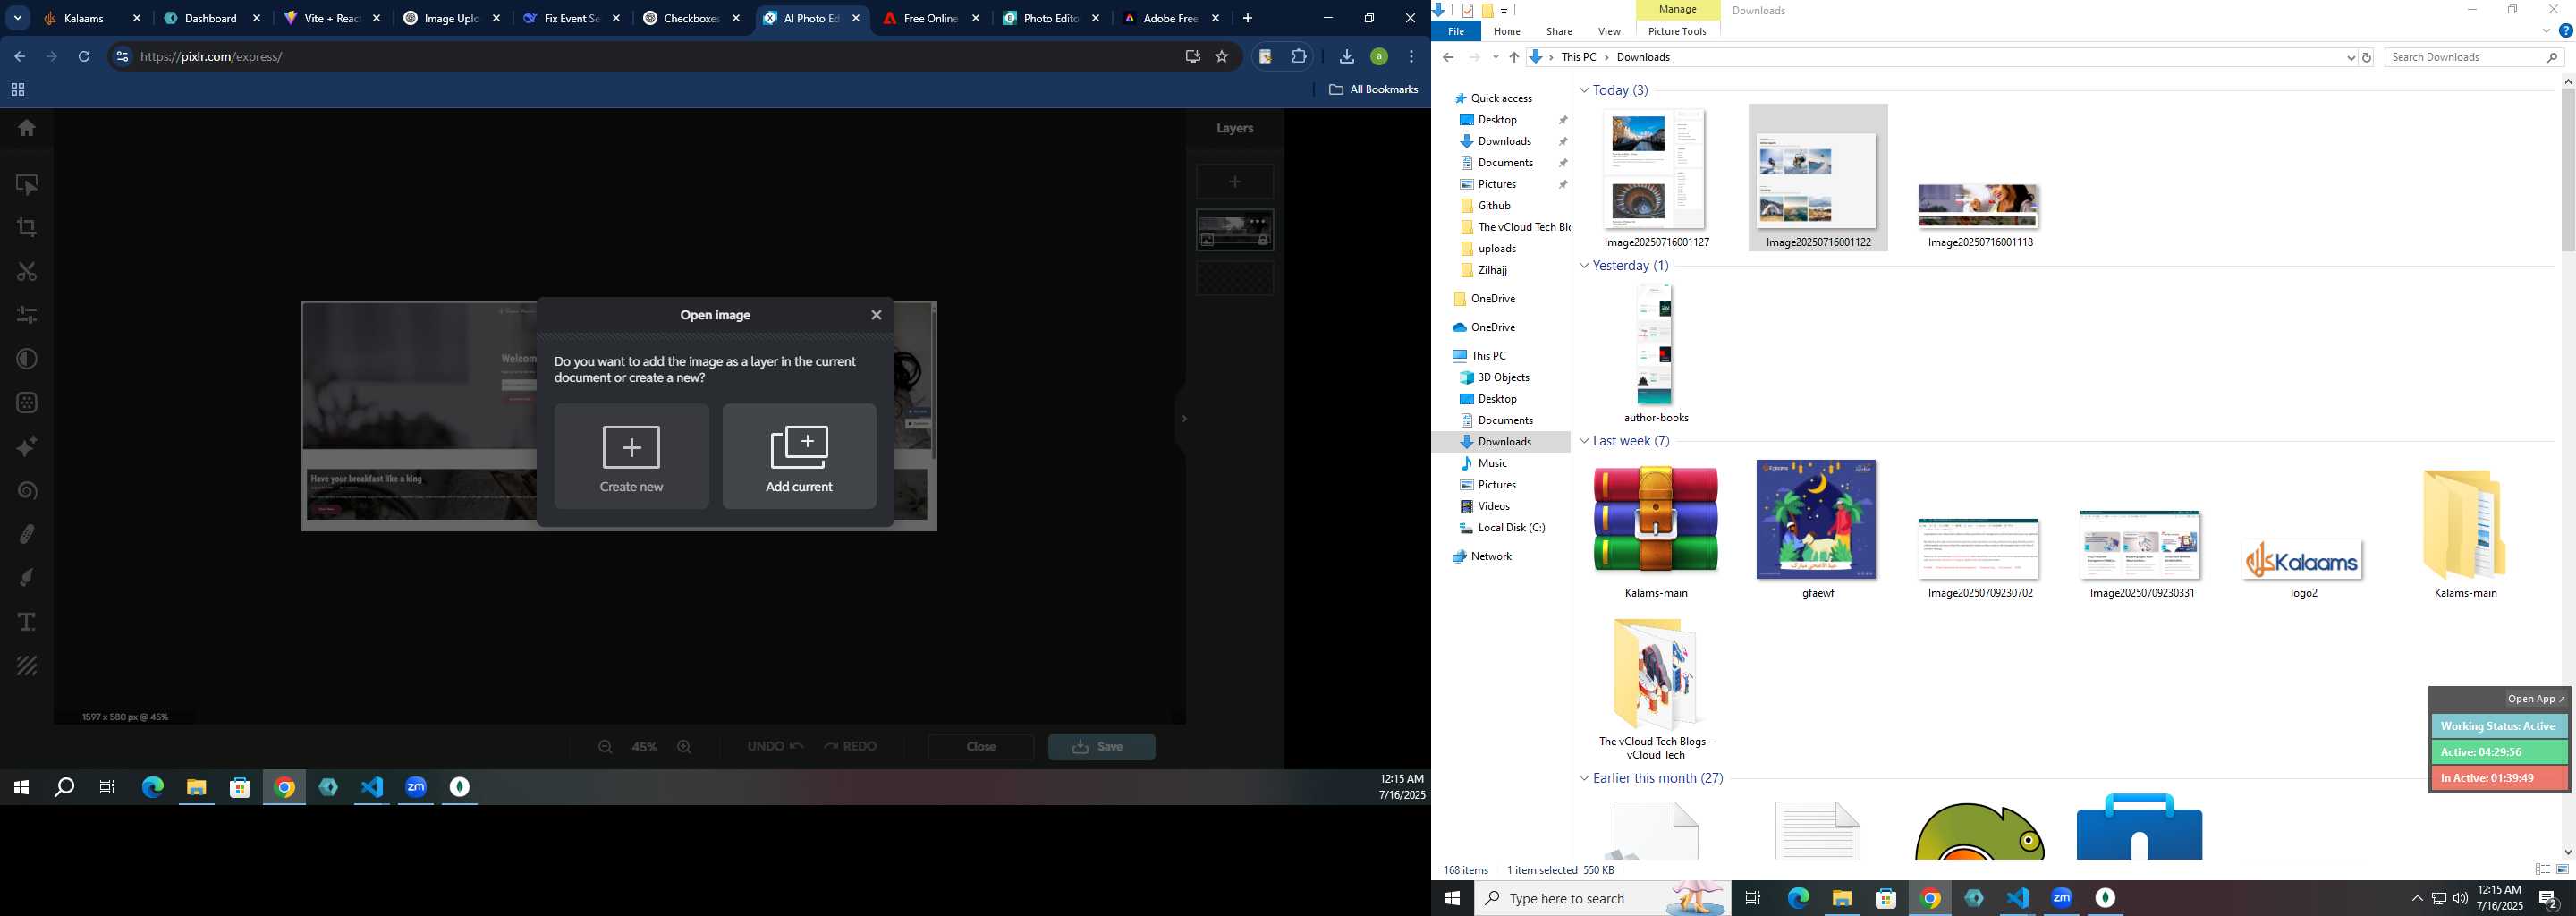Collapse the Layers panel with the side arrow
This screenshot has width=2576, height=916.
[x=1183, y=418]
